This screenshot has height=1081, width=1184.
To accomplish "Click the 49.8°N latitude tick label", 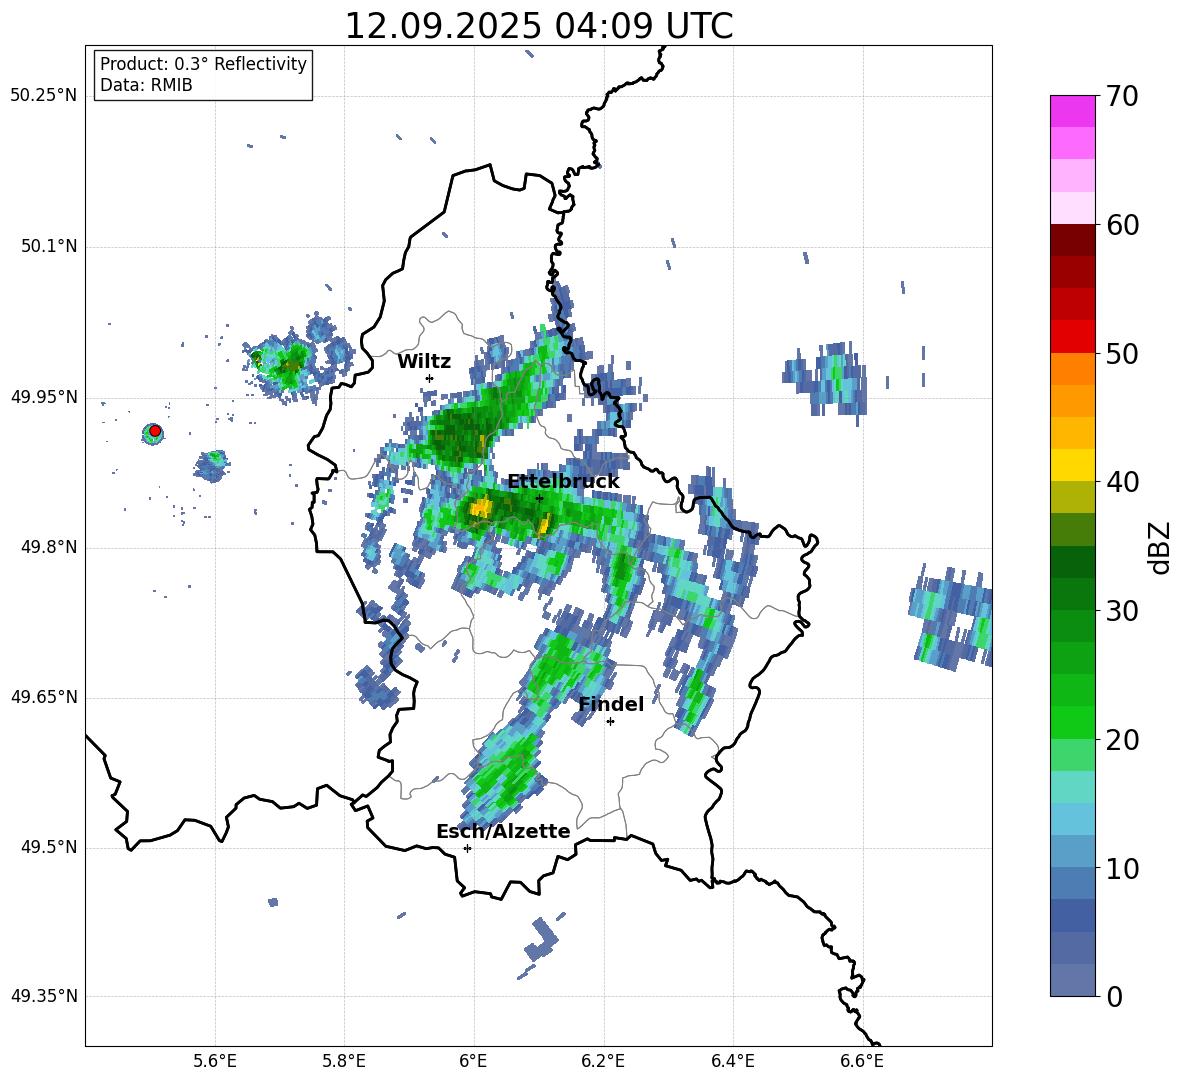I will tap(48, 547).
